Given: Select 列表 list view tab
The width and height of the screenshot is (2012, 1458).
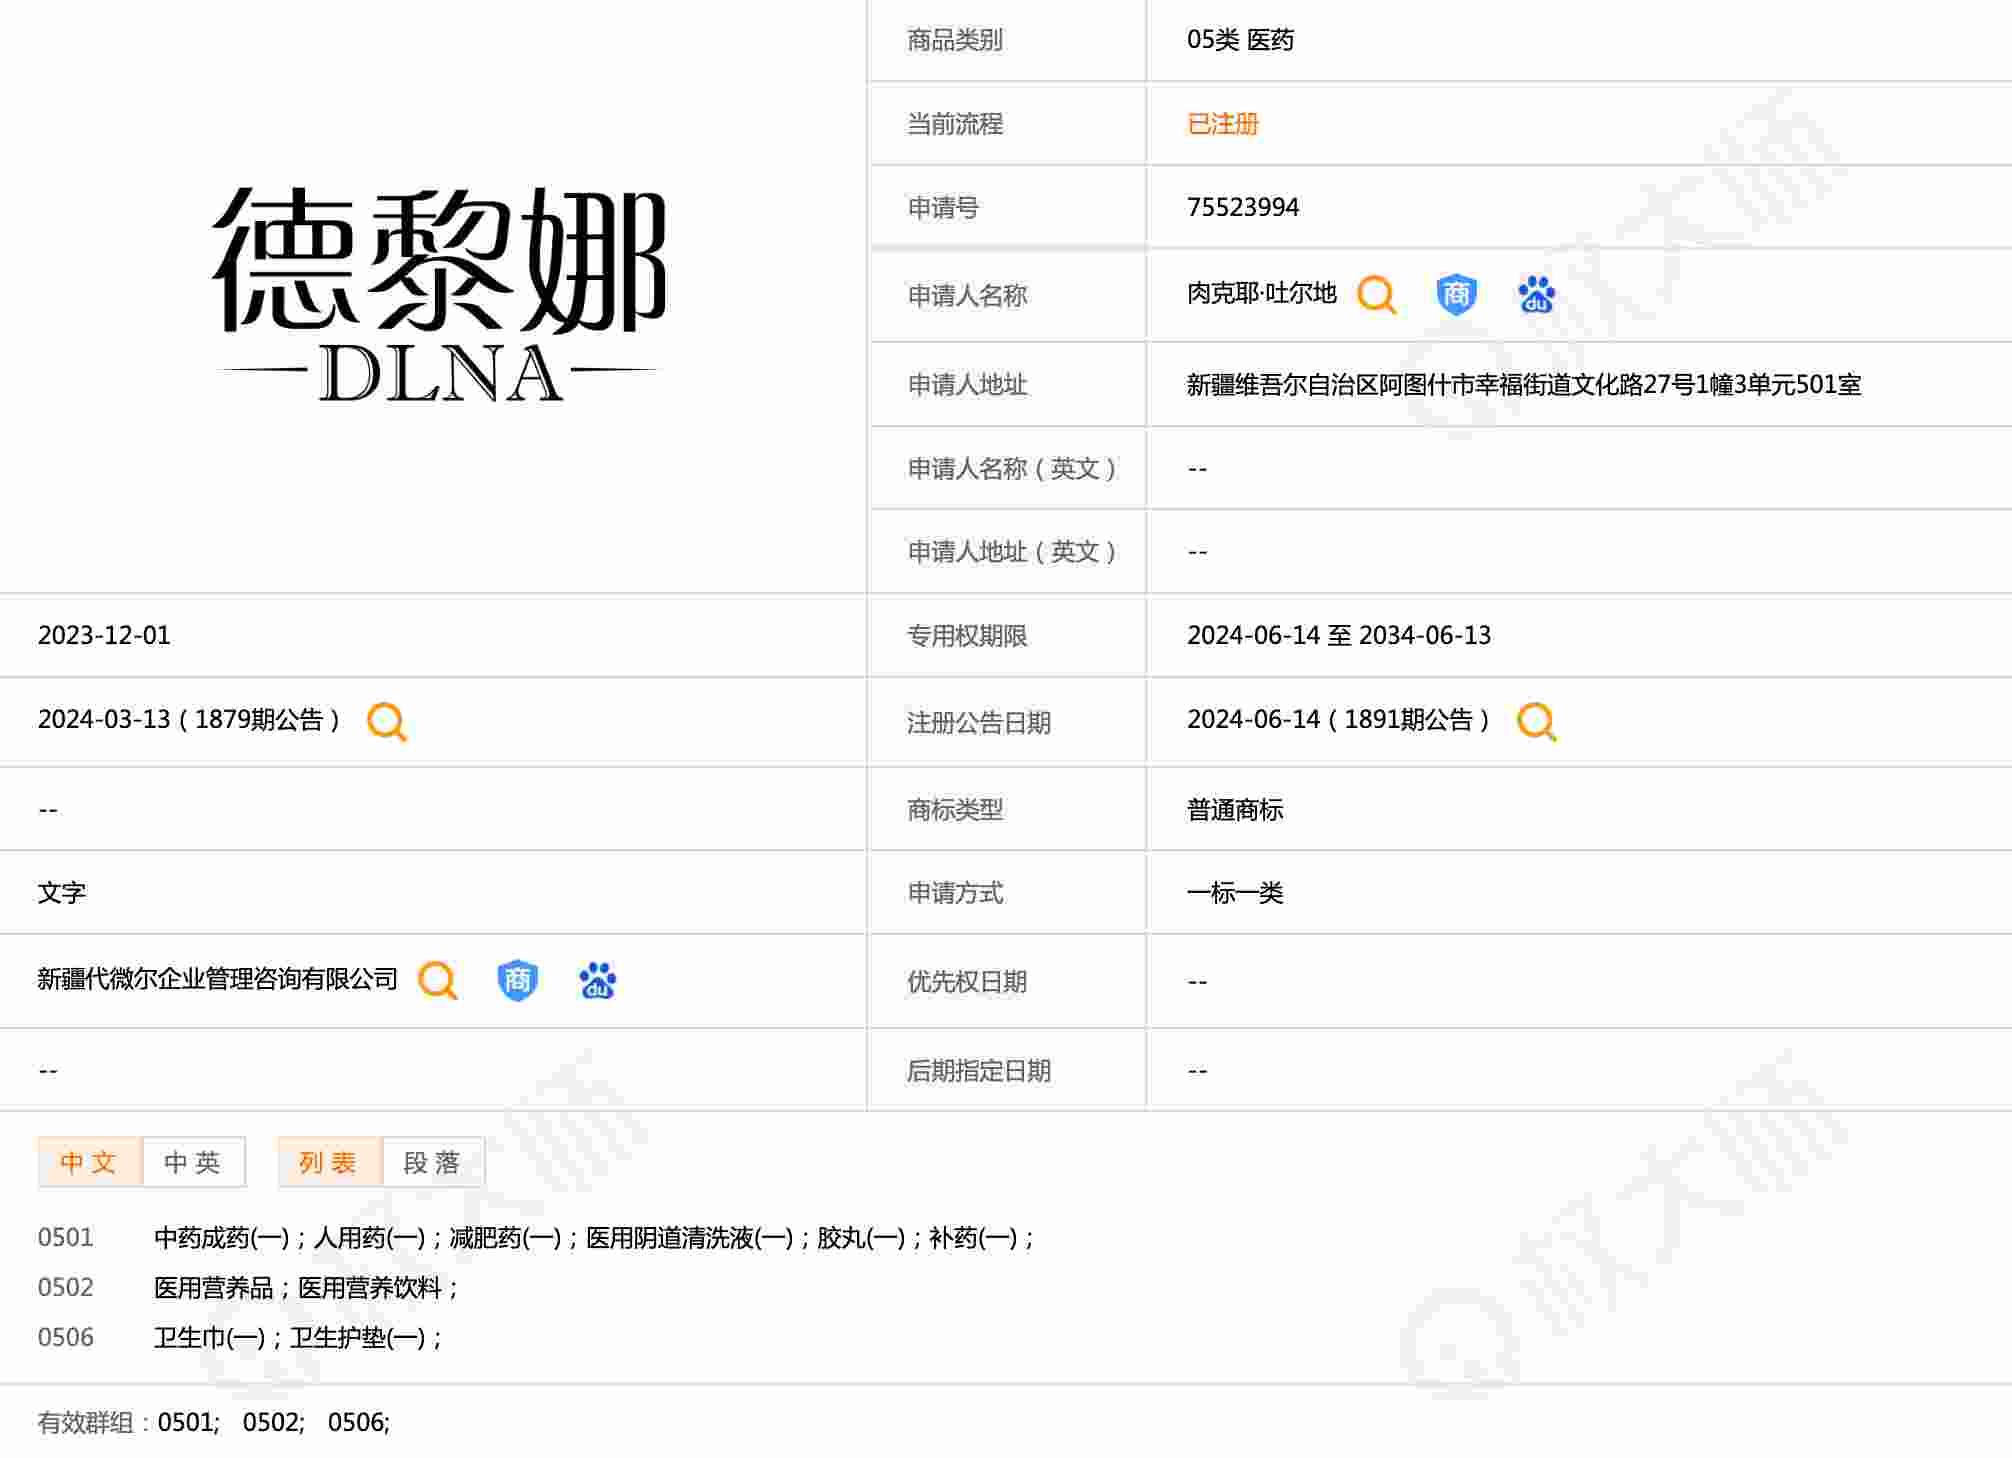Looking at the screenshot, I should coord(329,1162).
